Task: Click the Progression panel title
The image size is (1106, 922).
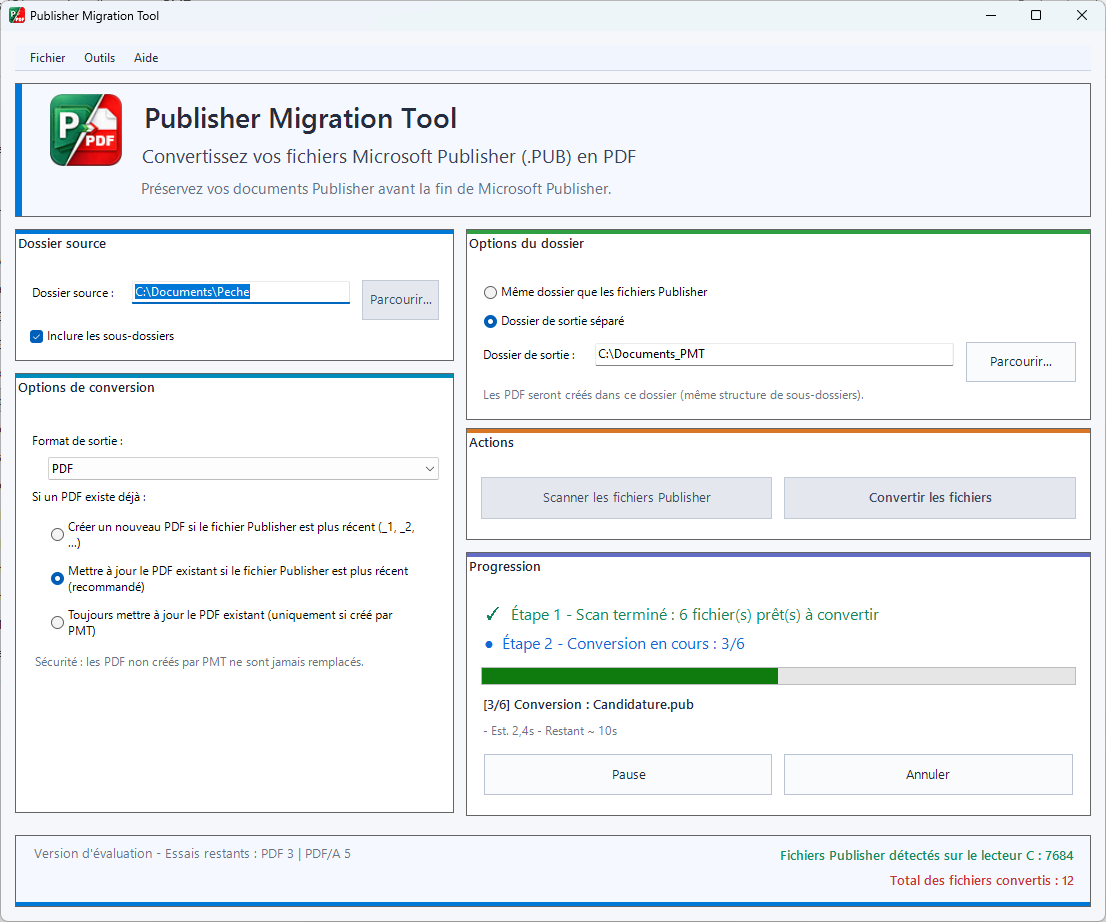Action: 504,566
